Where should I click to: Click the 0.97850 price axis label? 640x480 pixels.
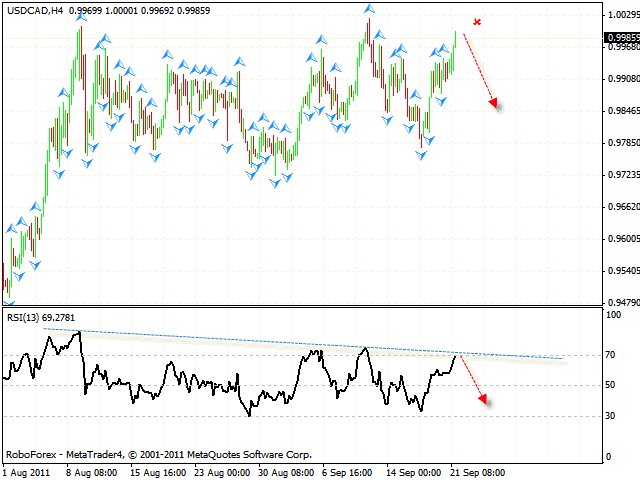tap(624, 142)
